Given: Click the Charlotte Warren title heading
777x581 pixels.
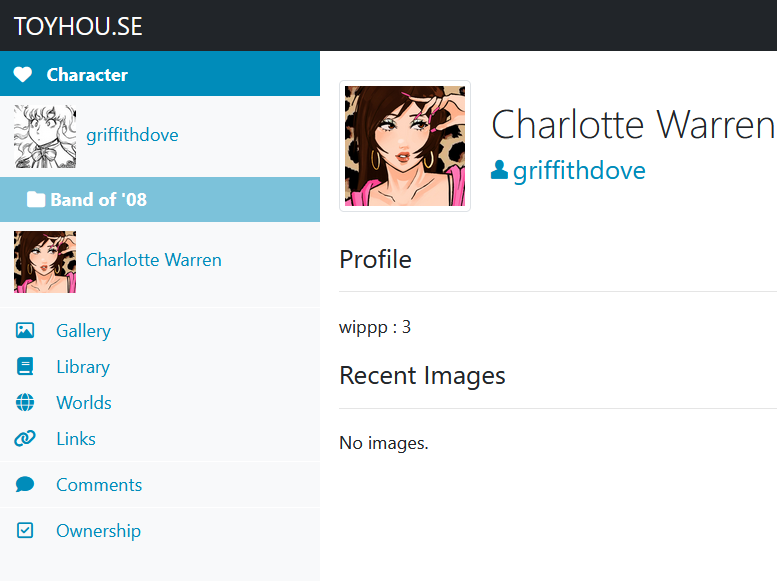Looking at the screenshot, I should tap(633, 124).
